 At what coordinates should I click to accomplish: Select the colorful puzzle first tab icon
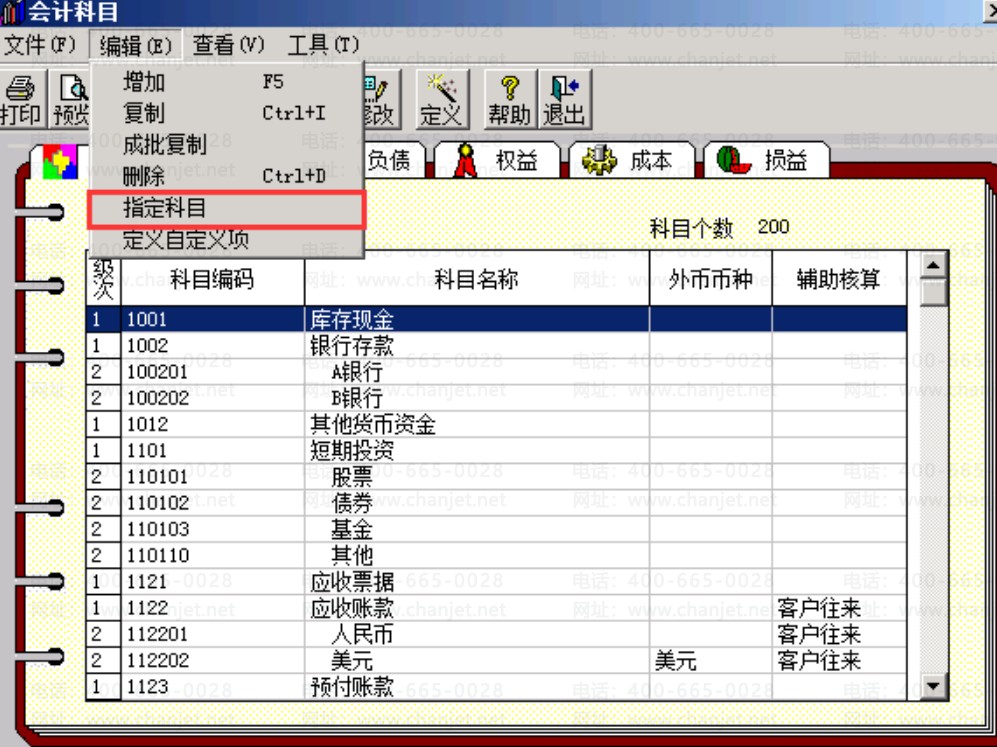(x=59, y=161)
